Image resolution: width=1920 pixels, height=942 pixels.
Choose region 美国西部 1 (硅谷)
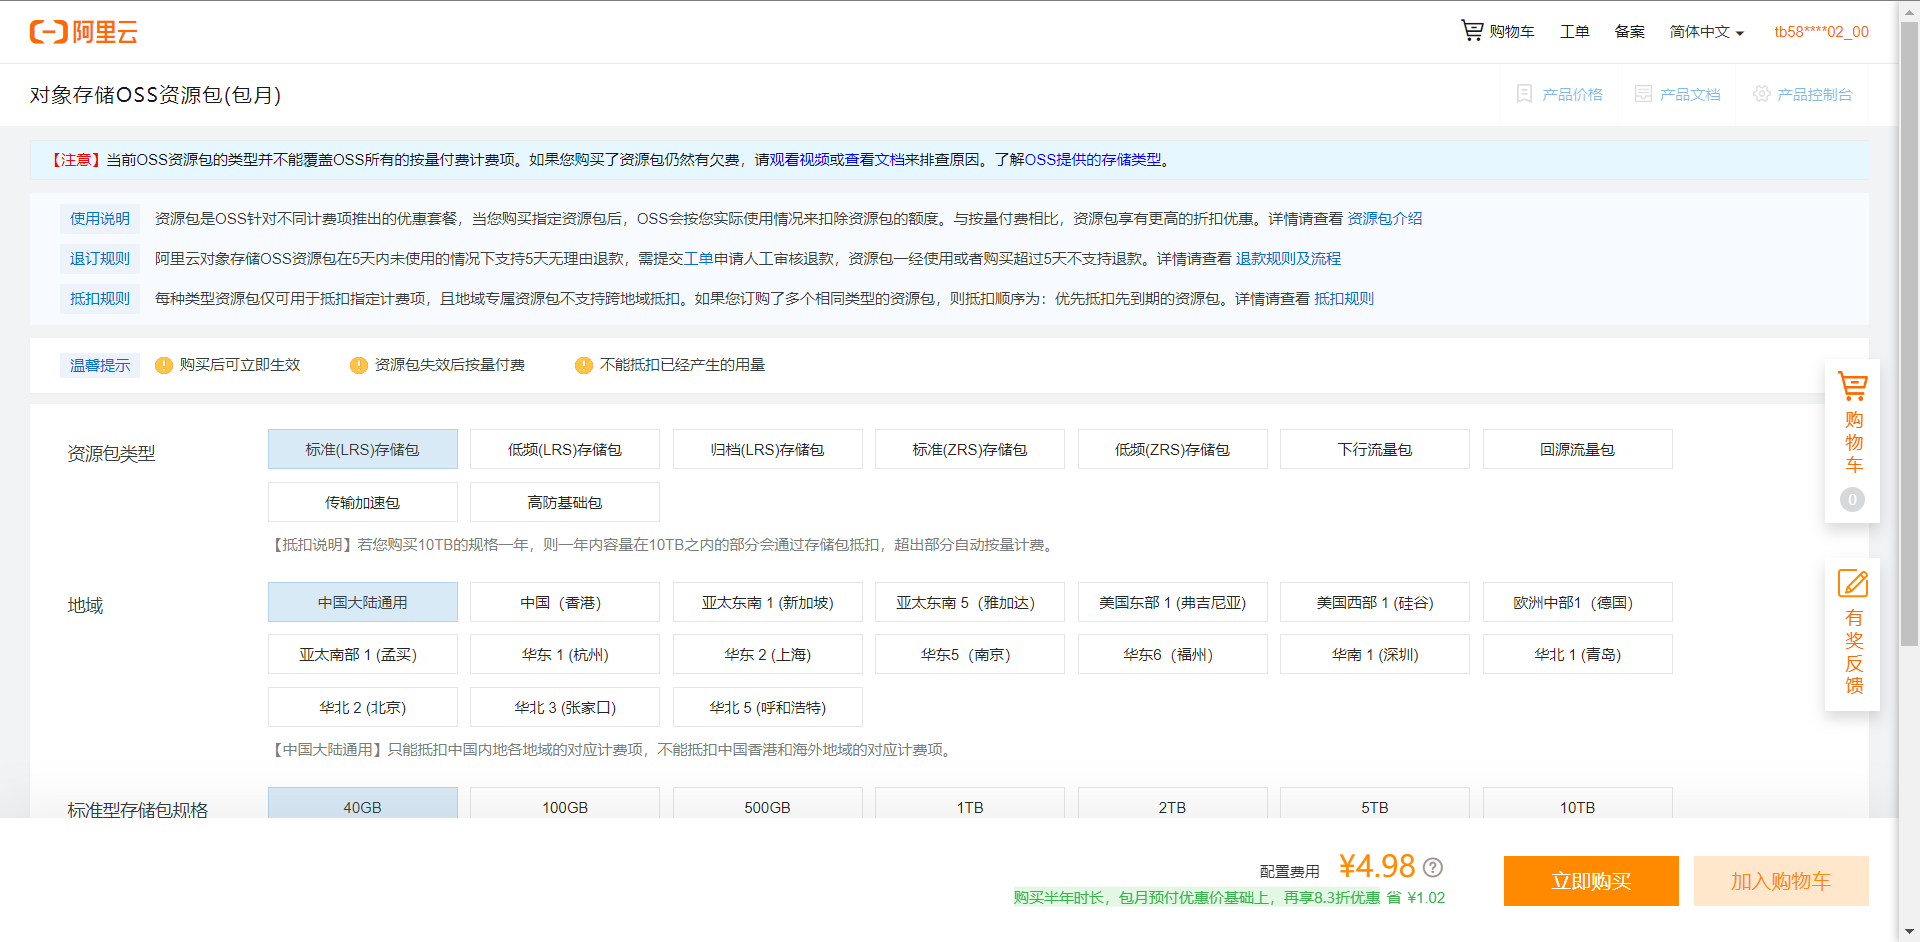[x=1375, y=602]
